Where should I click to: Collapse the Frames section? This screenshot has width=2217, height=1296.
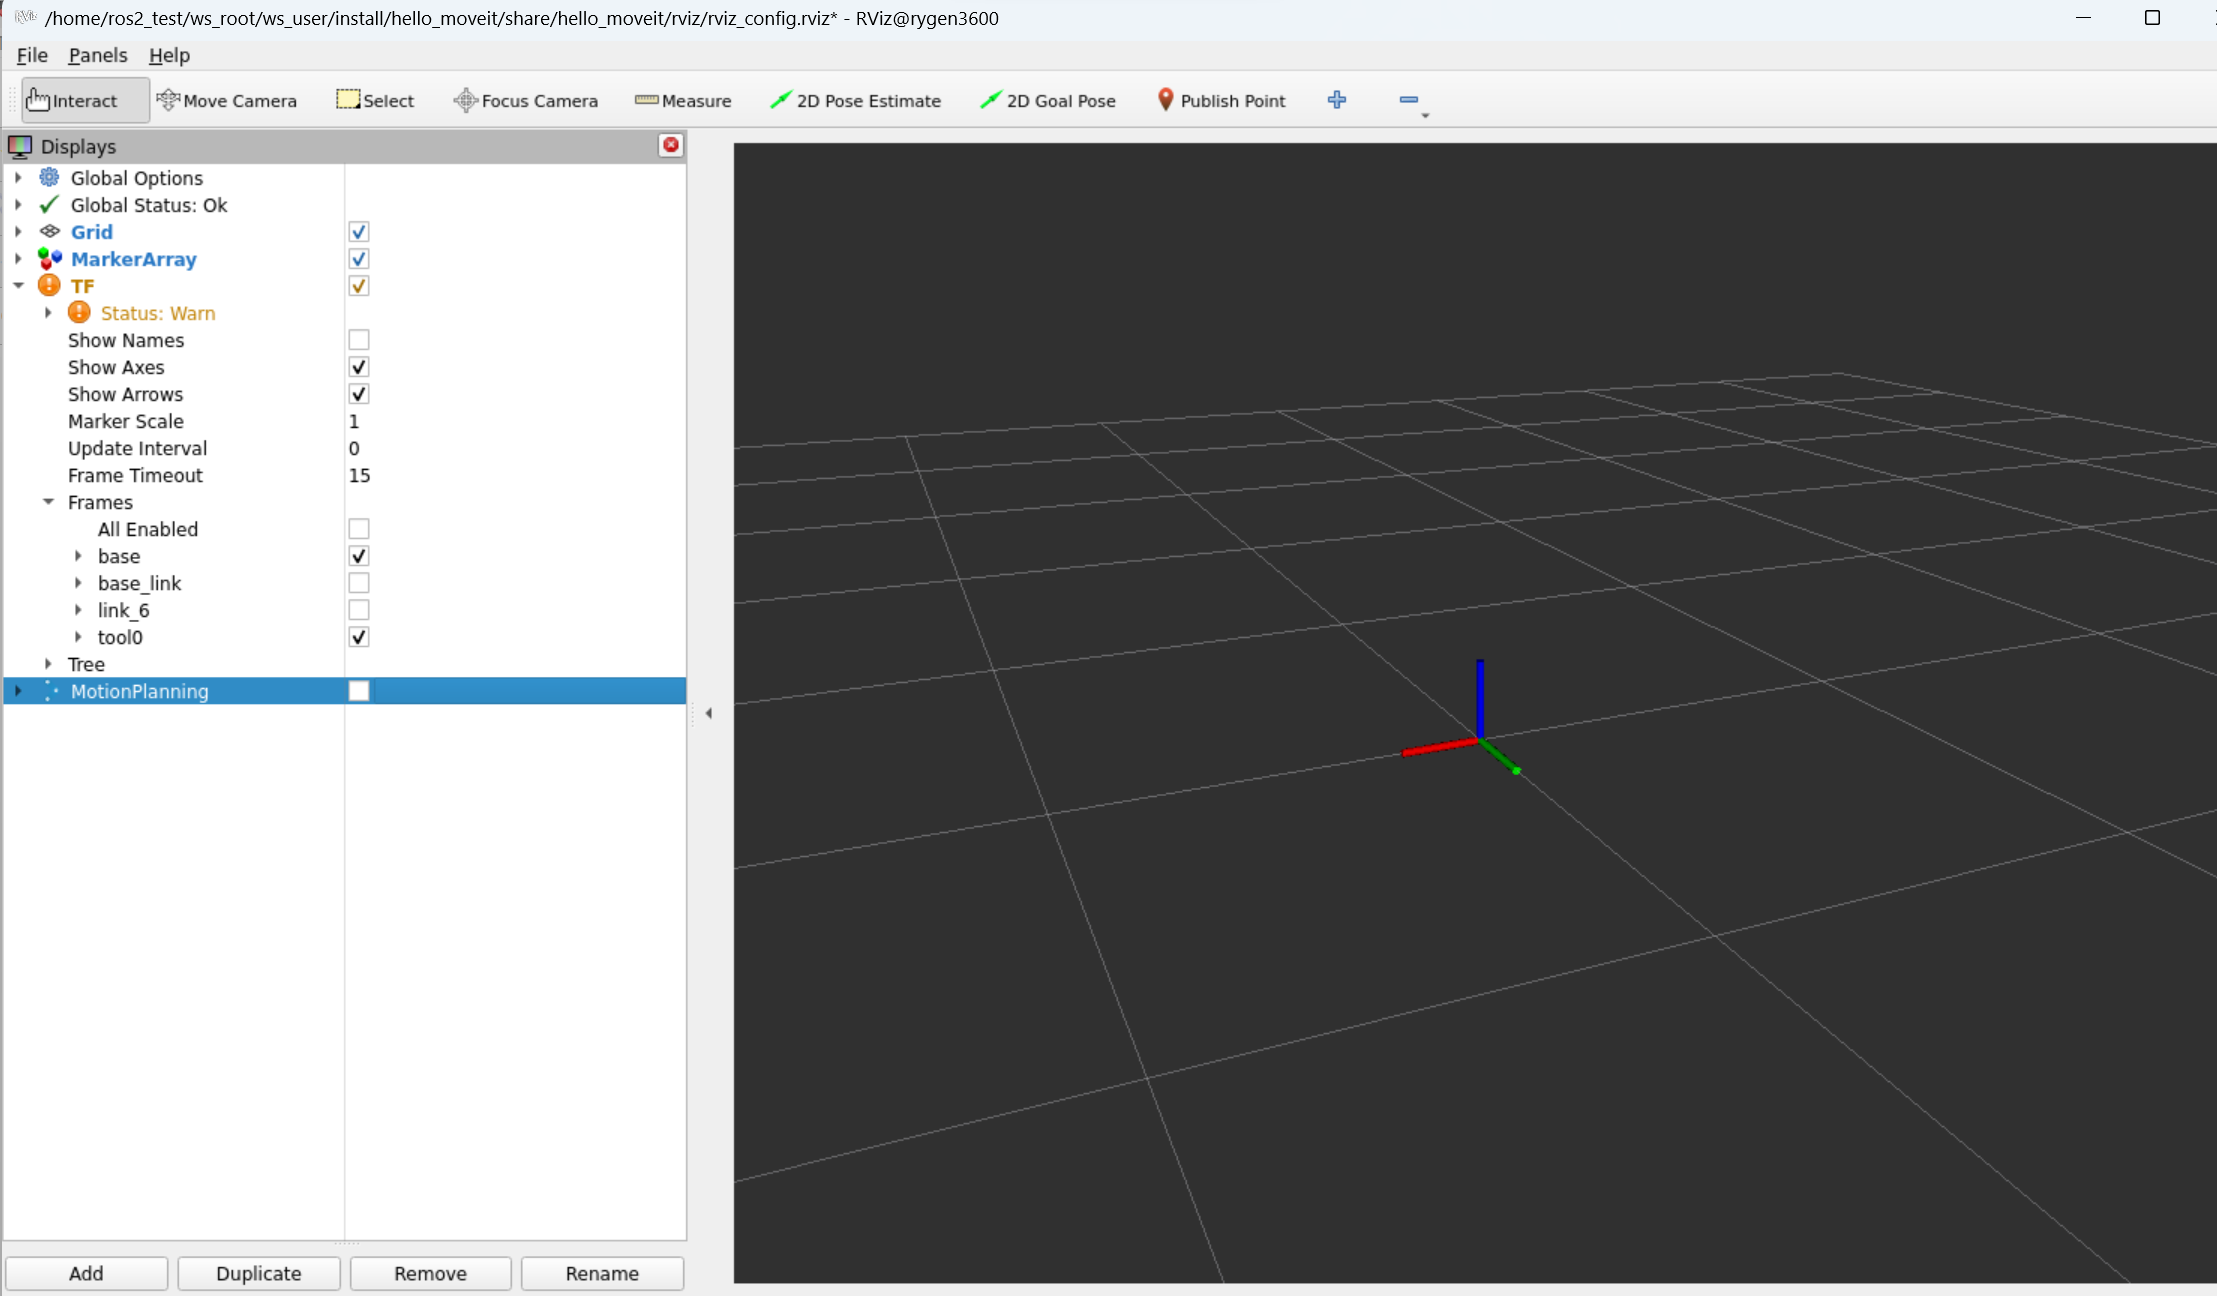[x=48, y=502]
